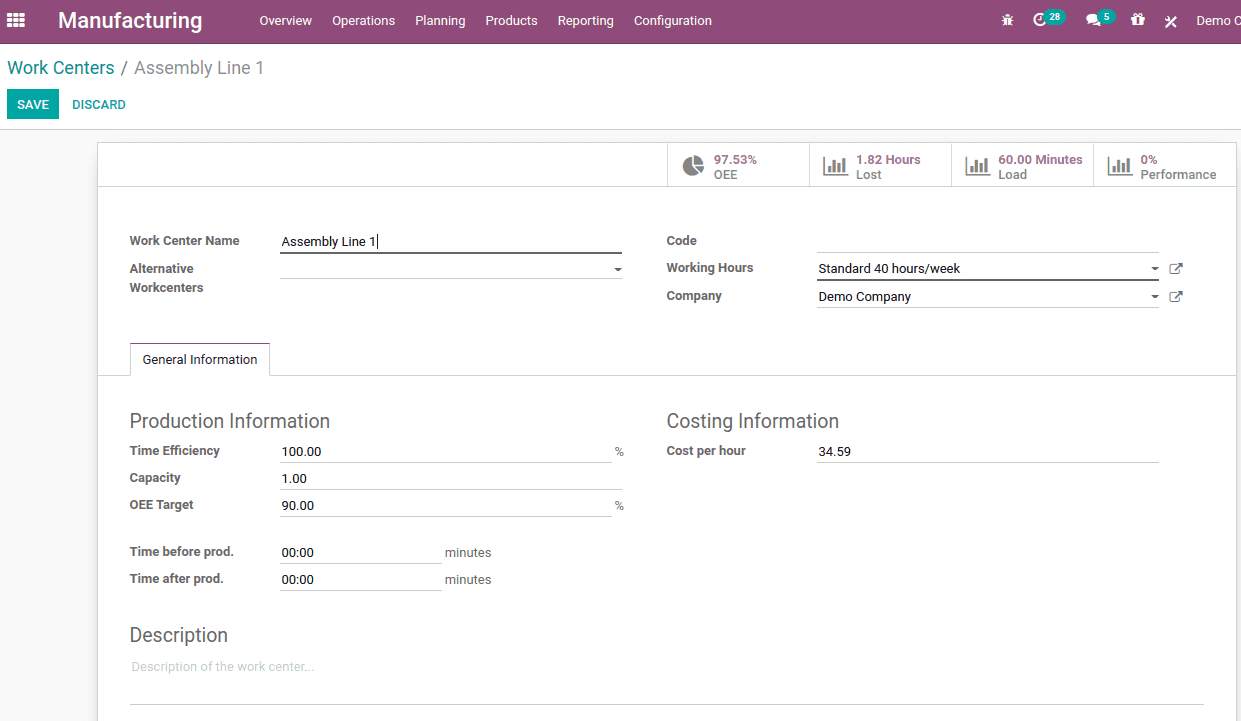The image size is (1241, 721).
Task: Click the Working Hours field value
Action: pyautogui.click(x=889, y=269)
